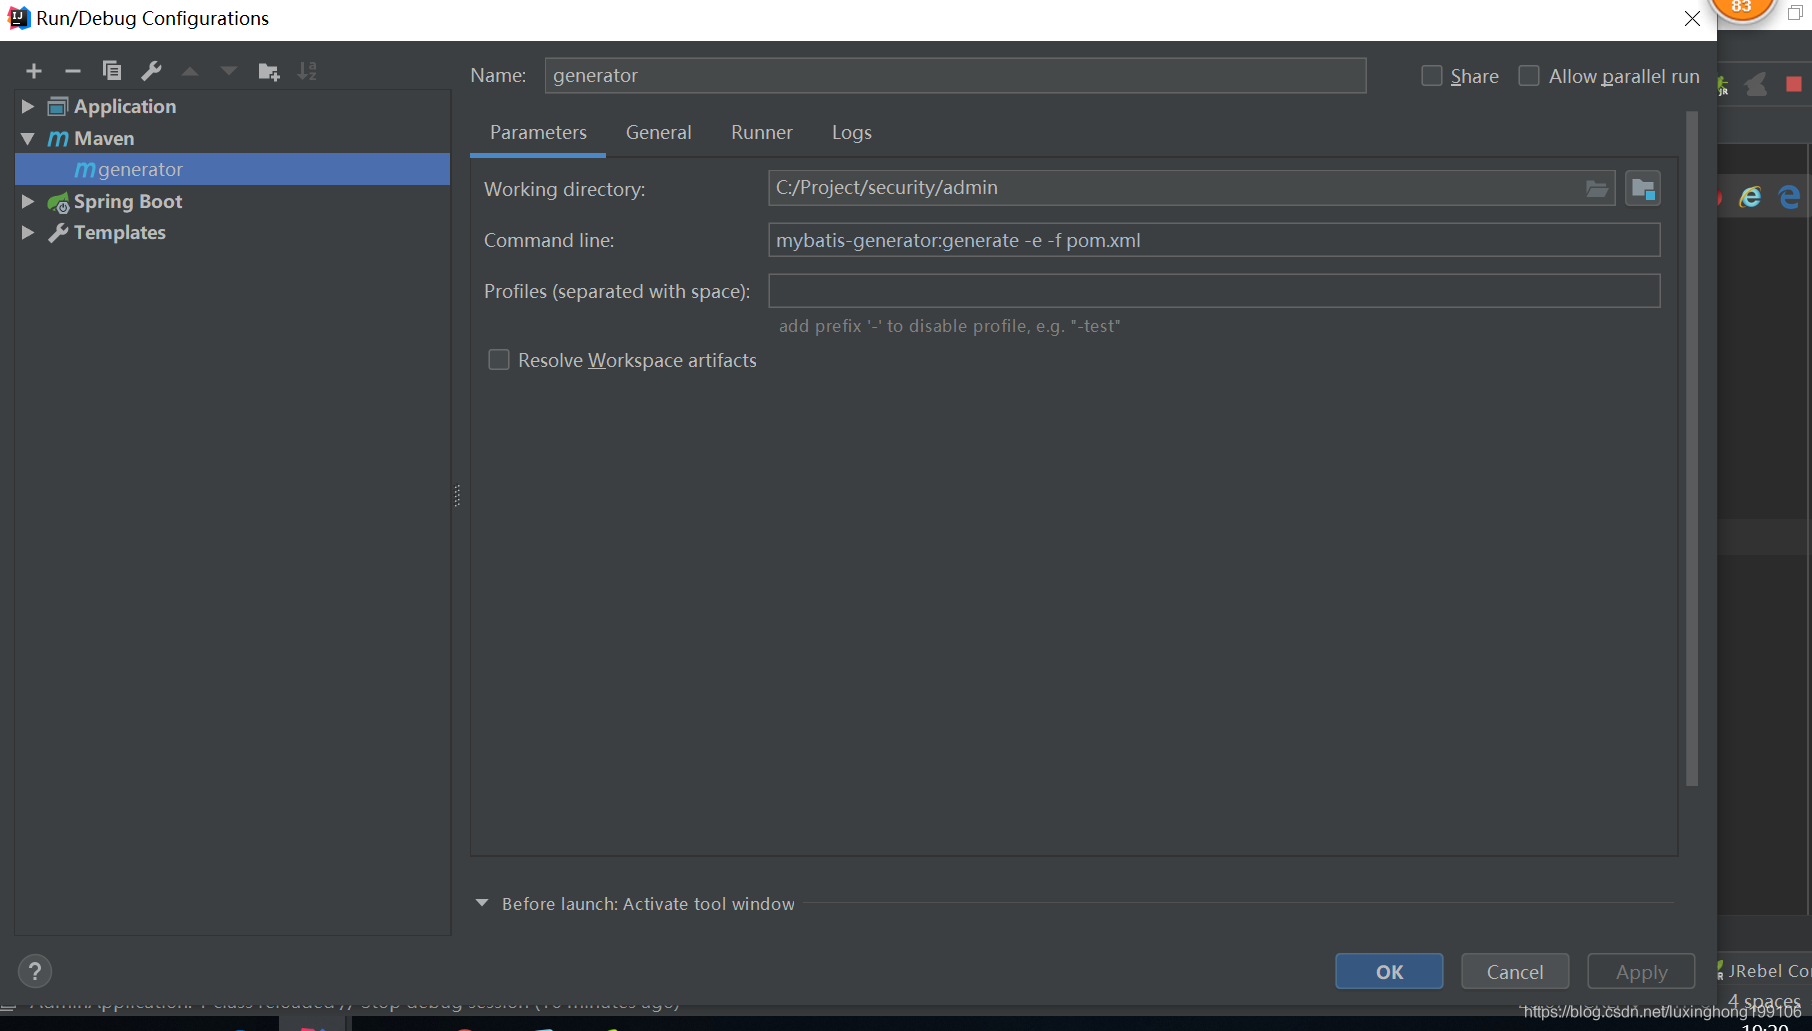Open the help question mark
1812x1031 pixels.
pos(35,971)
